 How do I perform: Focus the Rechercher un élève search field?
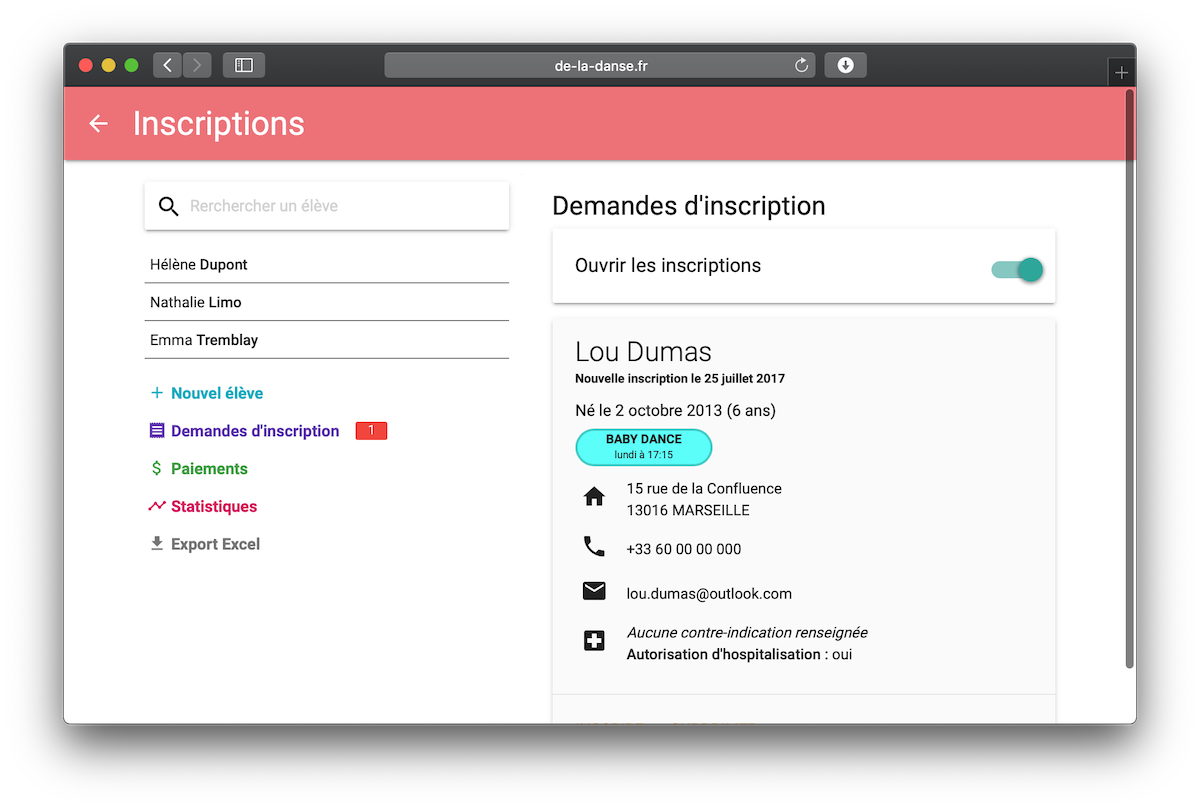tap(340, 206)
